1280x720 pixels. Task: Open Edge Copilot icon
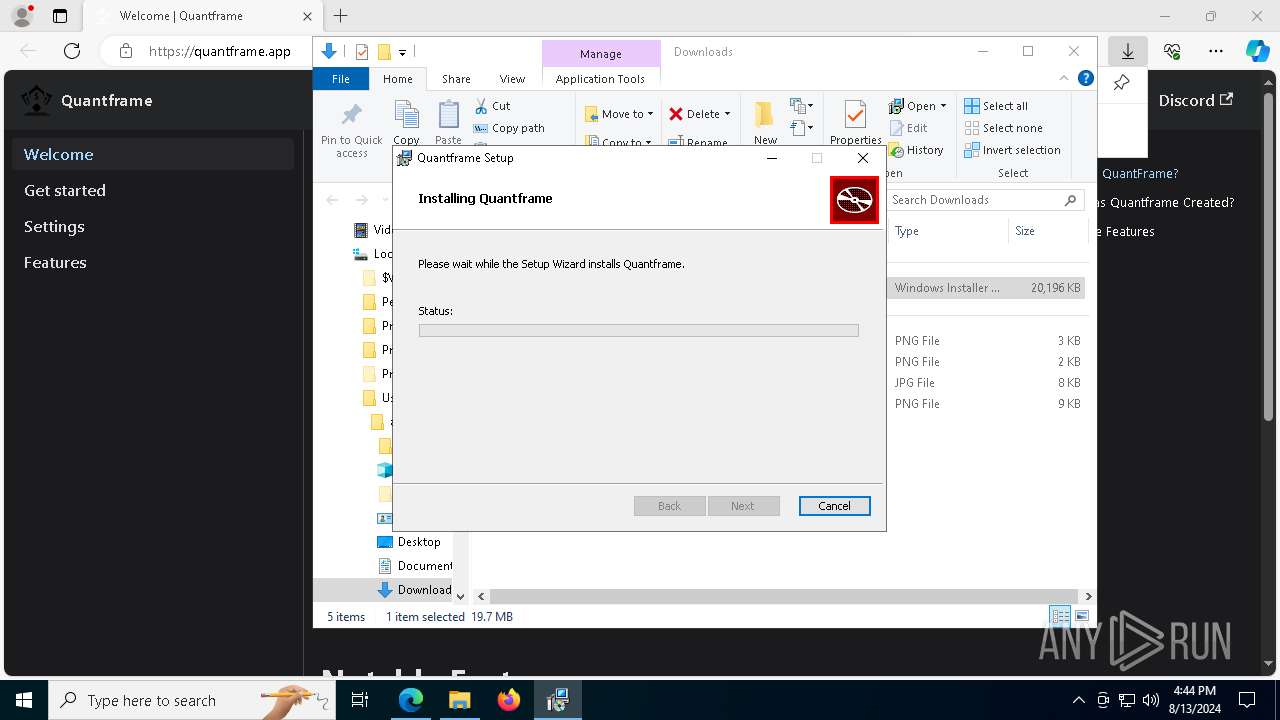pyautogui.click(x=1257, y=51)
